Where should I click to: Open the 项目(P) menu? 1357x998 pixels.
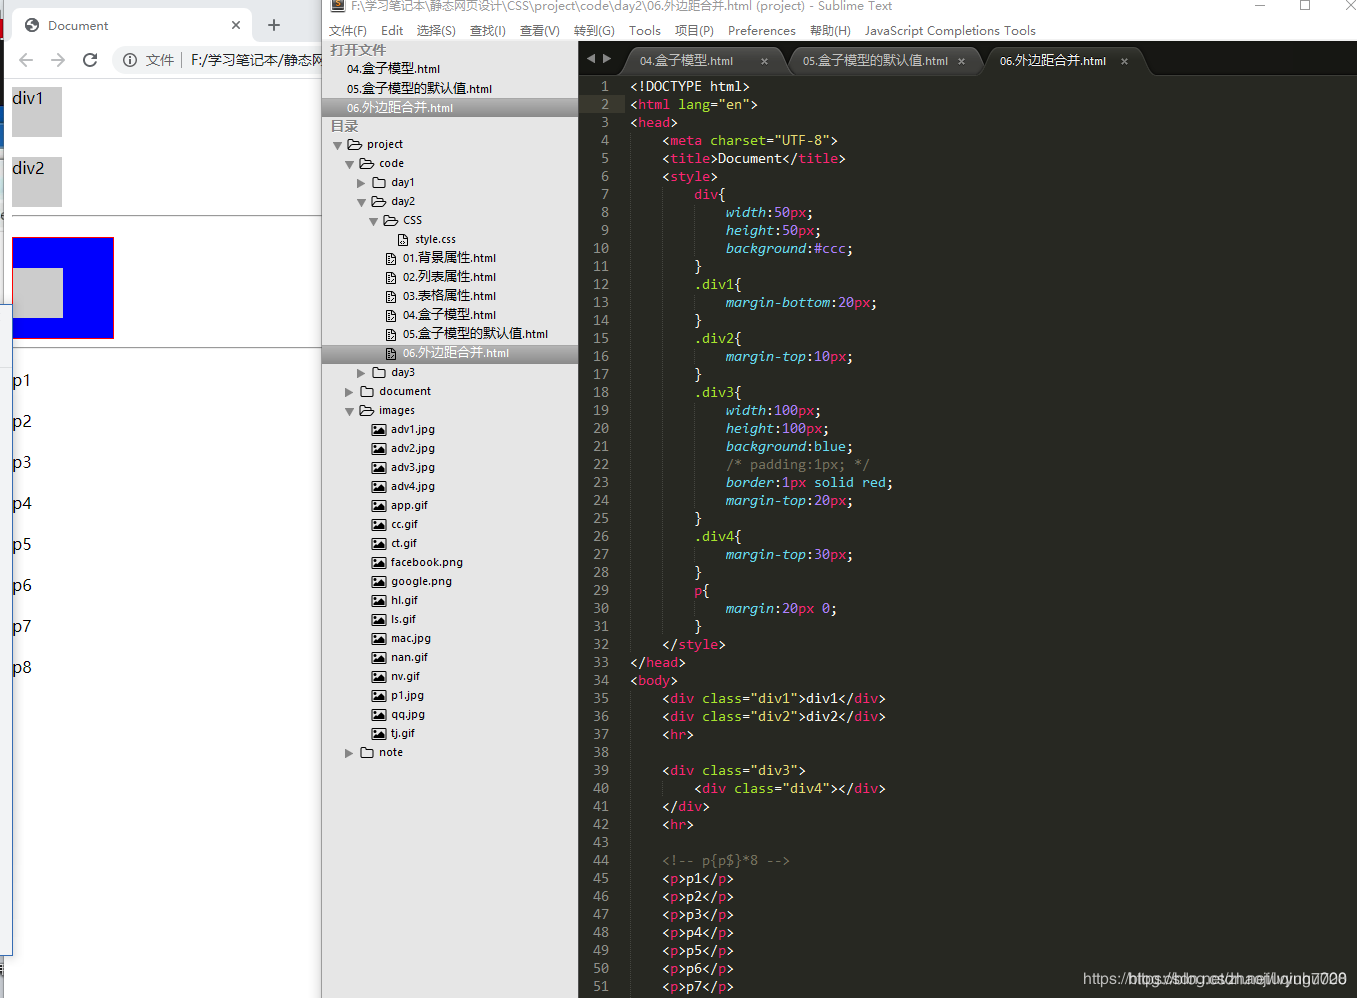694,31
